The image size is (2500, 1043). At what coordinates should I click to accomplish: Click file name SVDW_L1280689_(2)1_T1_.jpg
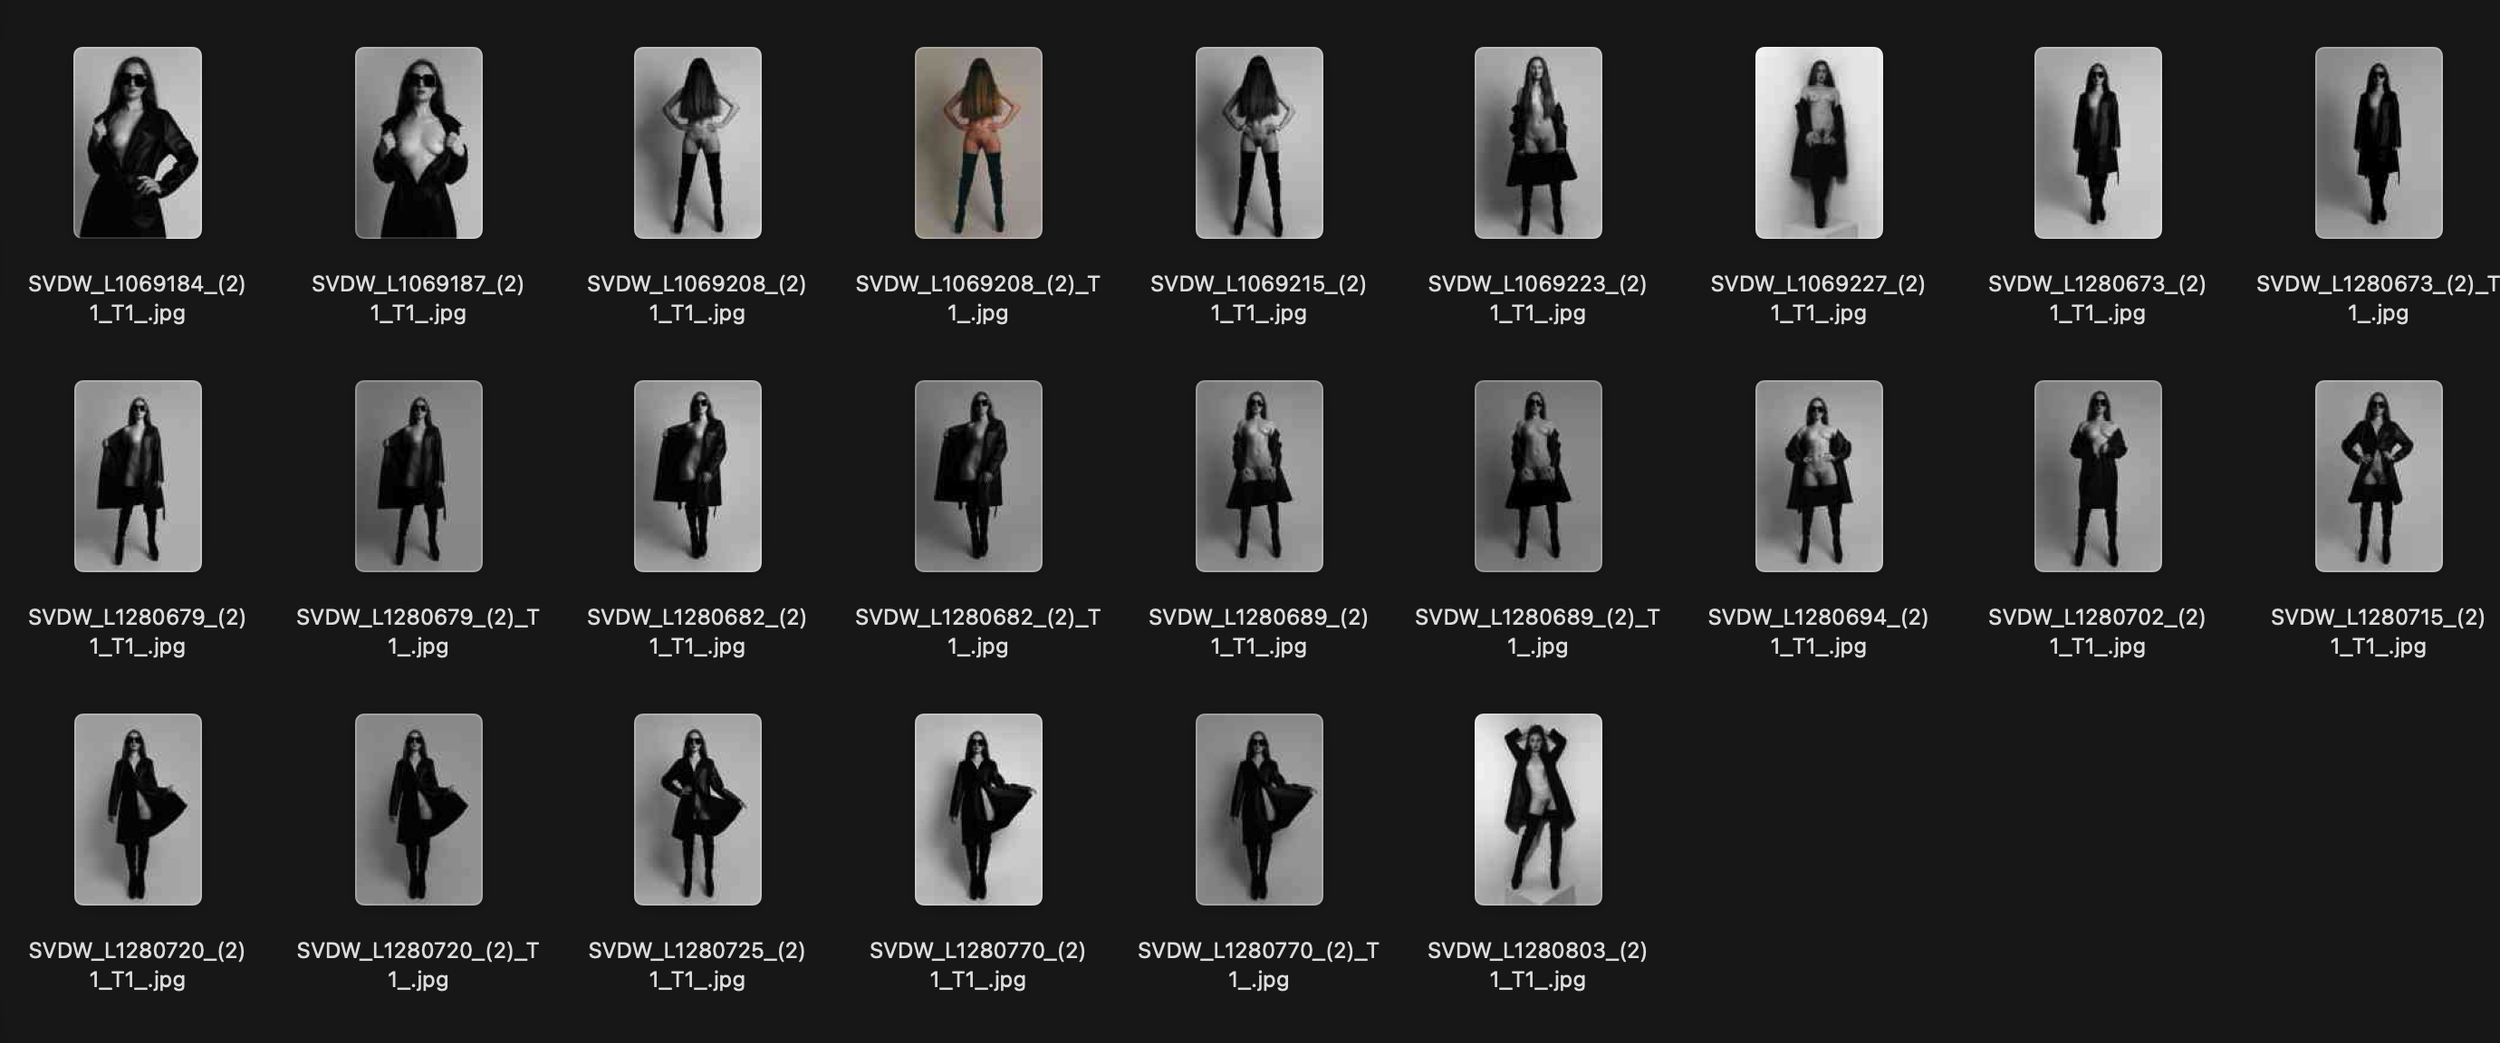click(1259, 631)
